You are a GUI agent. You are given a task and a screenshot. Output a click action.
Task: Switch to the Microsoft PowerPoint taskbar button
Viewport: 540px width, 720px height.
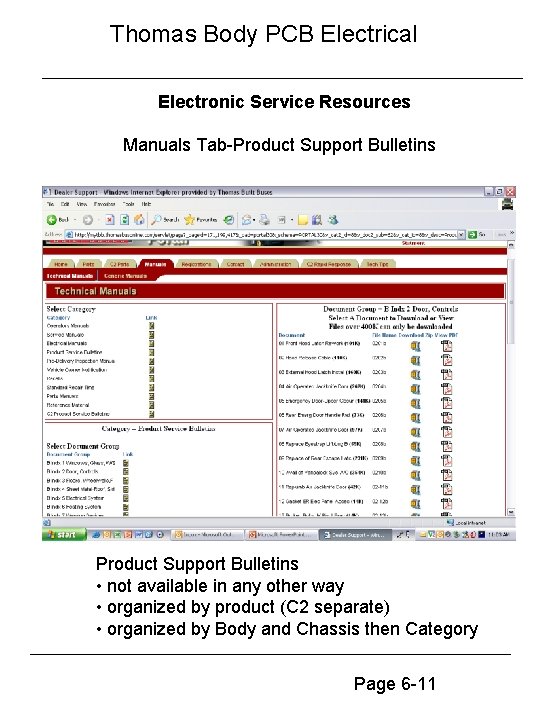click(x=281, y=535)
